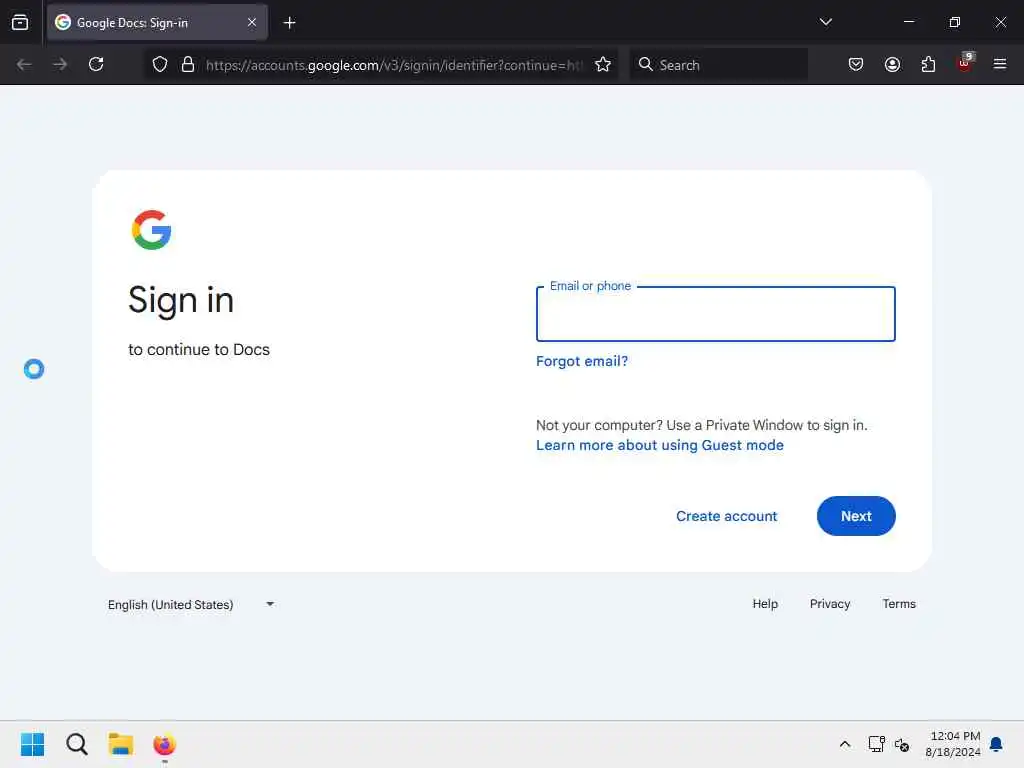Screen dimensions: 1024x768
Task: Open the Forgot email? link
Action: coord(582,361)
